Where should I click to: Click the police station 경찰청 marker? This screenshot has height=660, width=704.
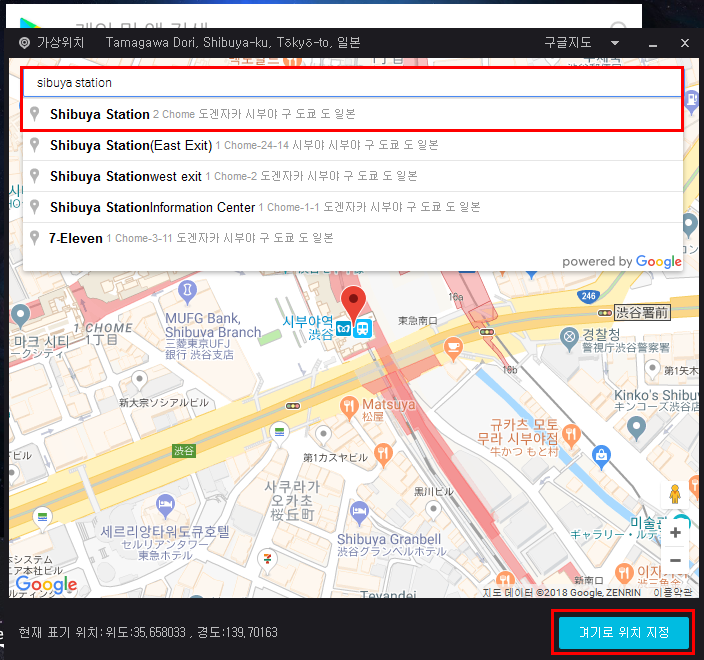tap(569, 339)
